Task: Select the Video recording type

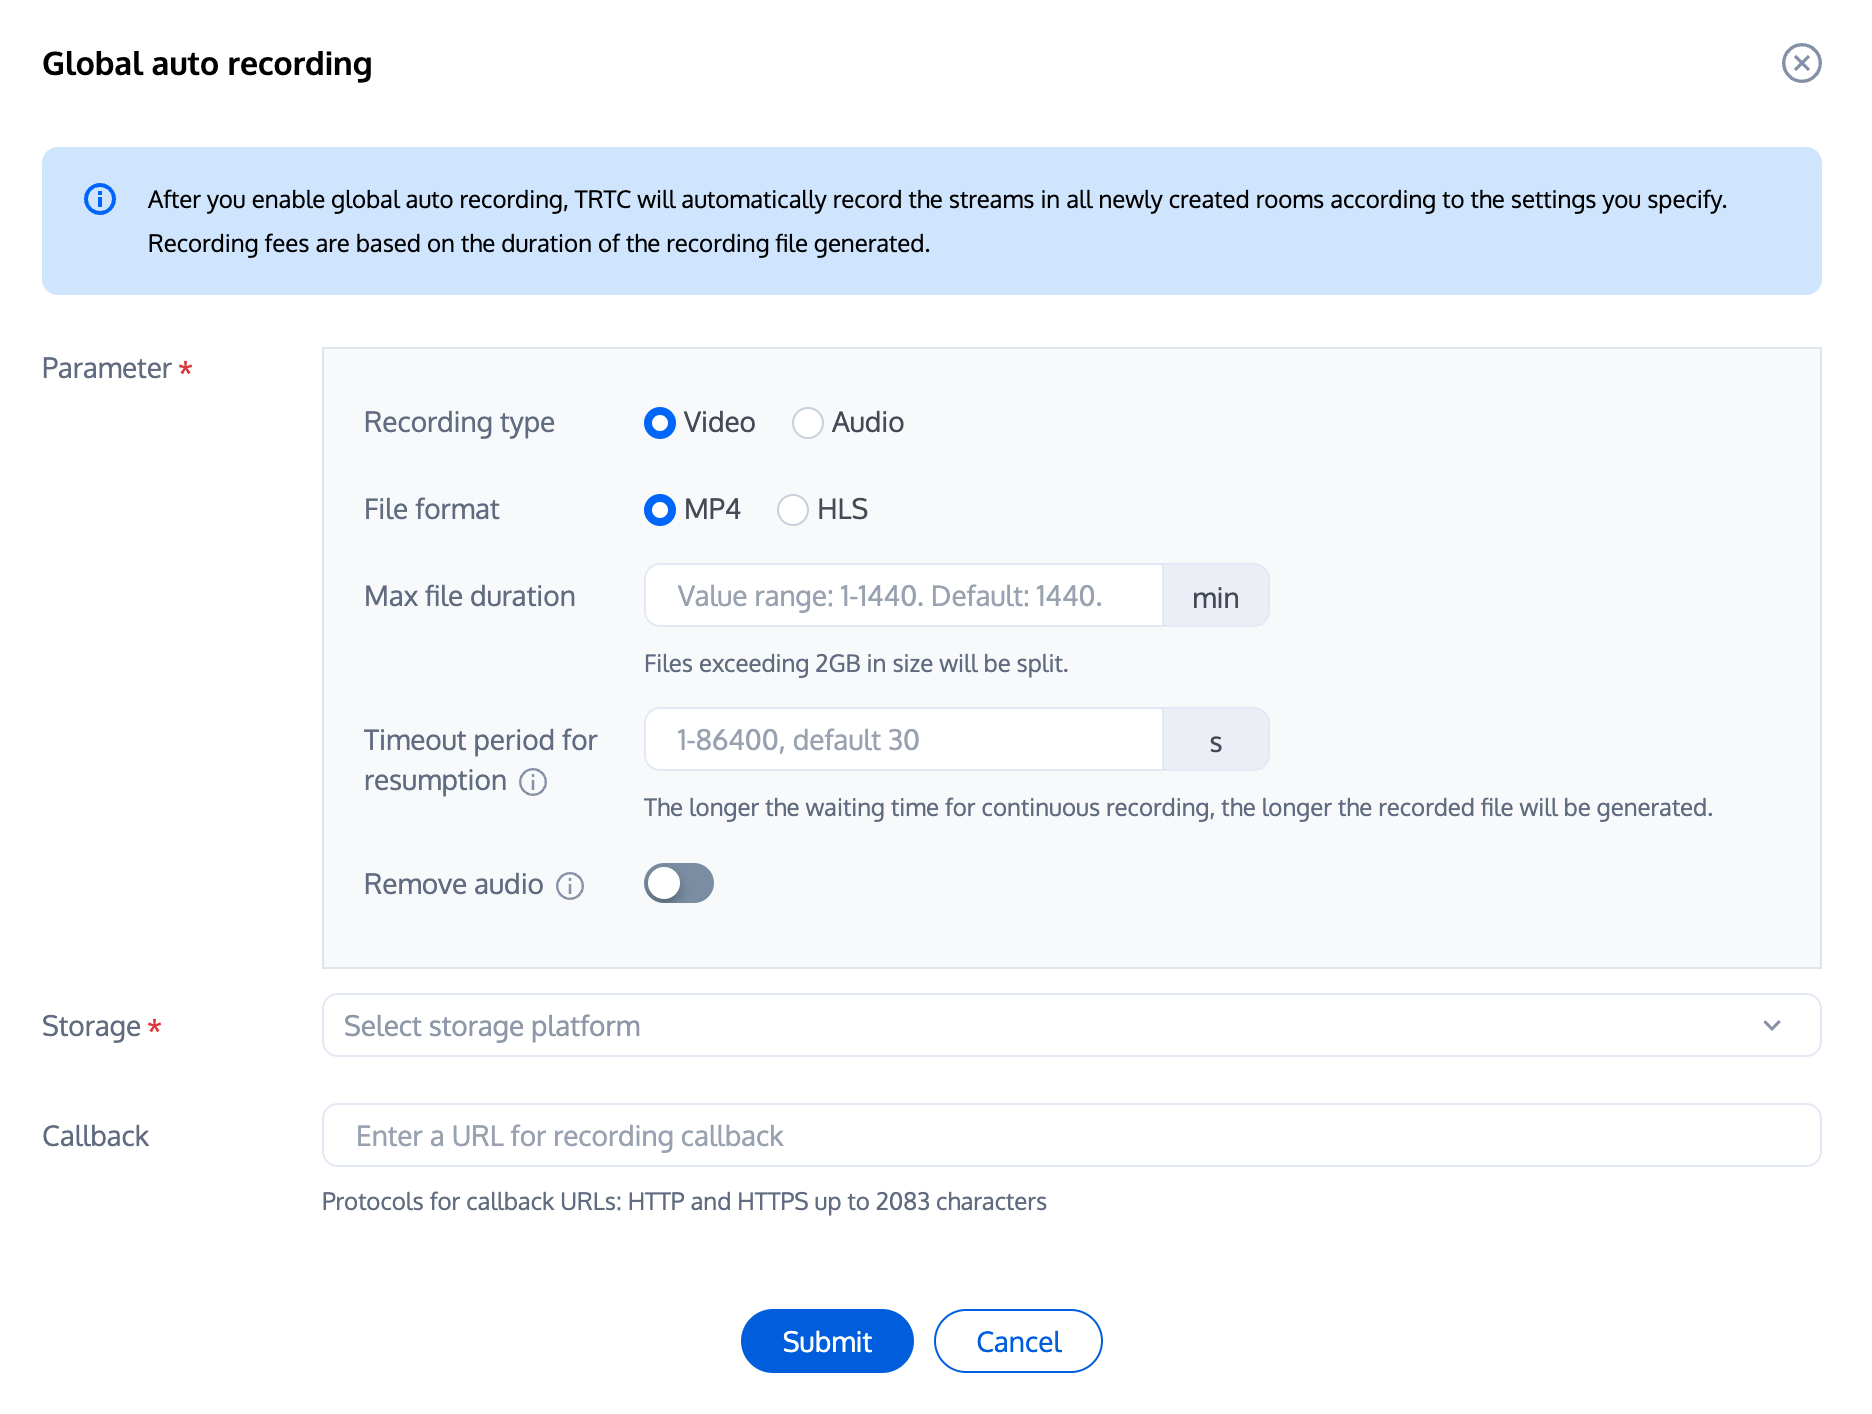Action: 660,423
